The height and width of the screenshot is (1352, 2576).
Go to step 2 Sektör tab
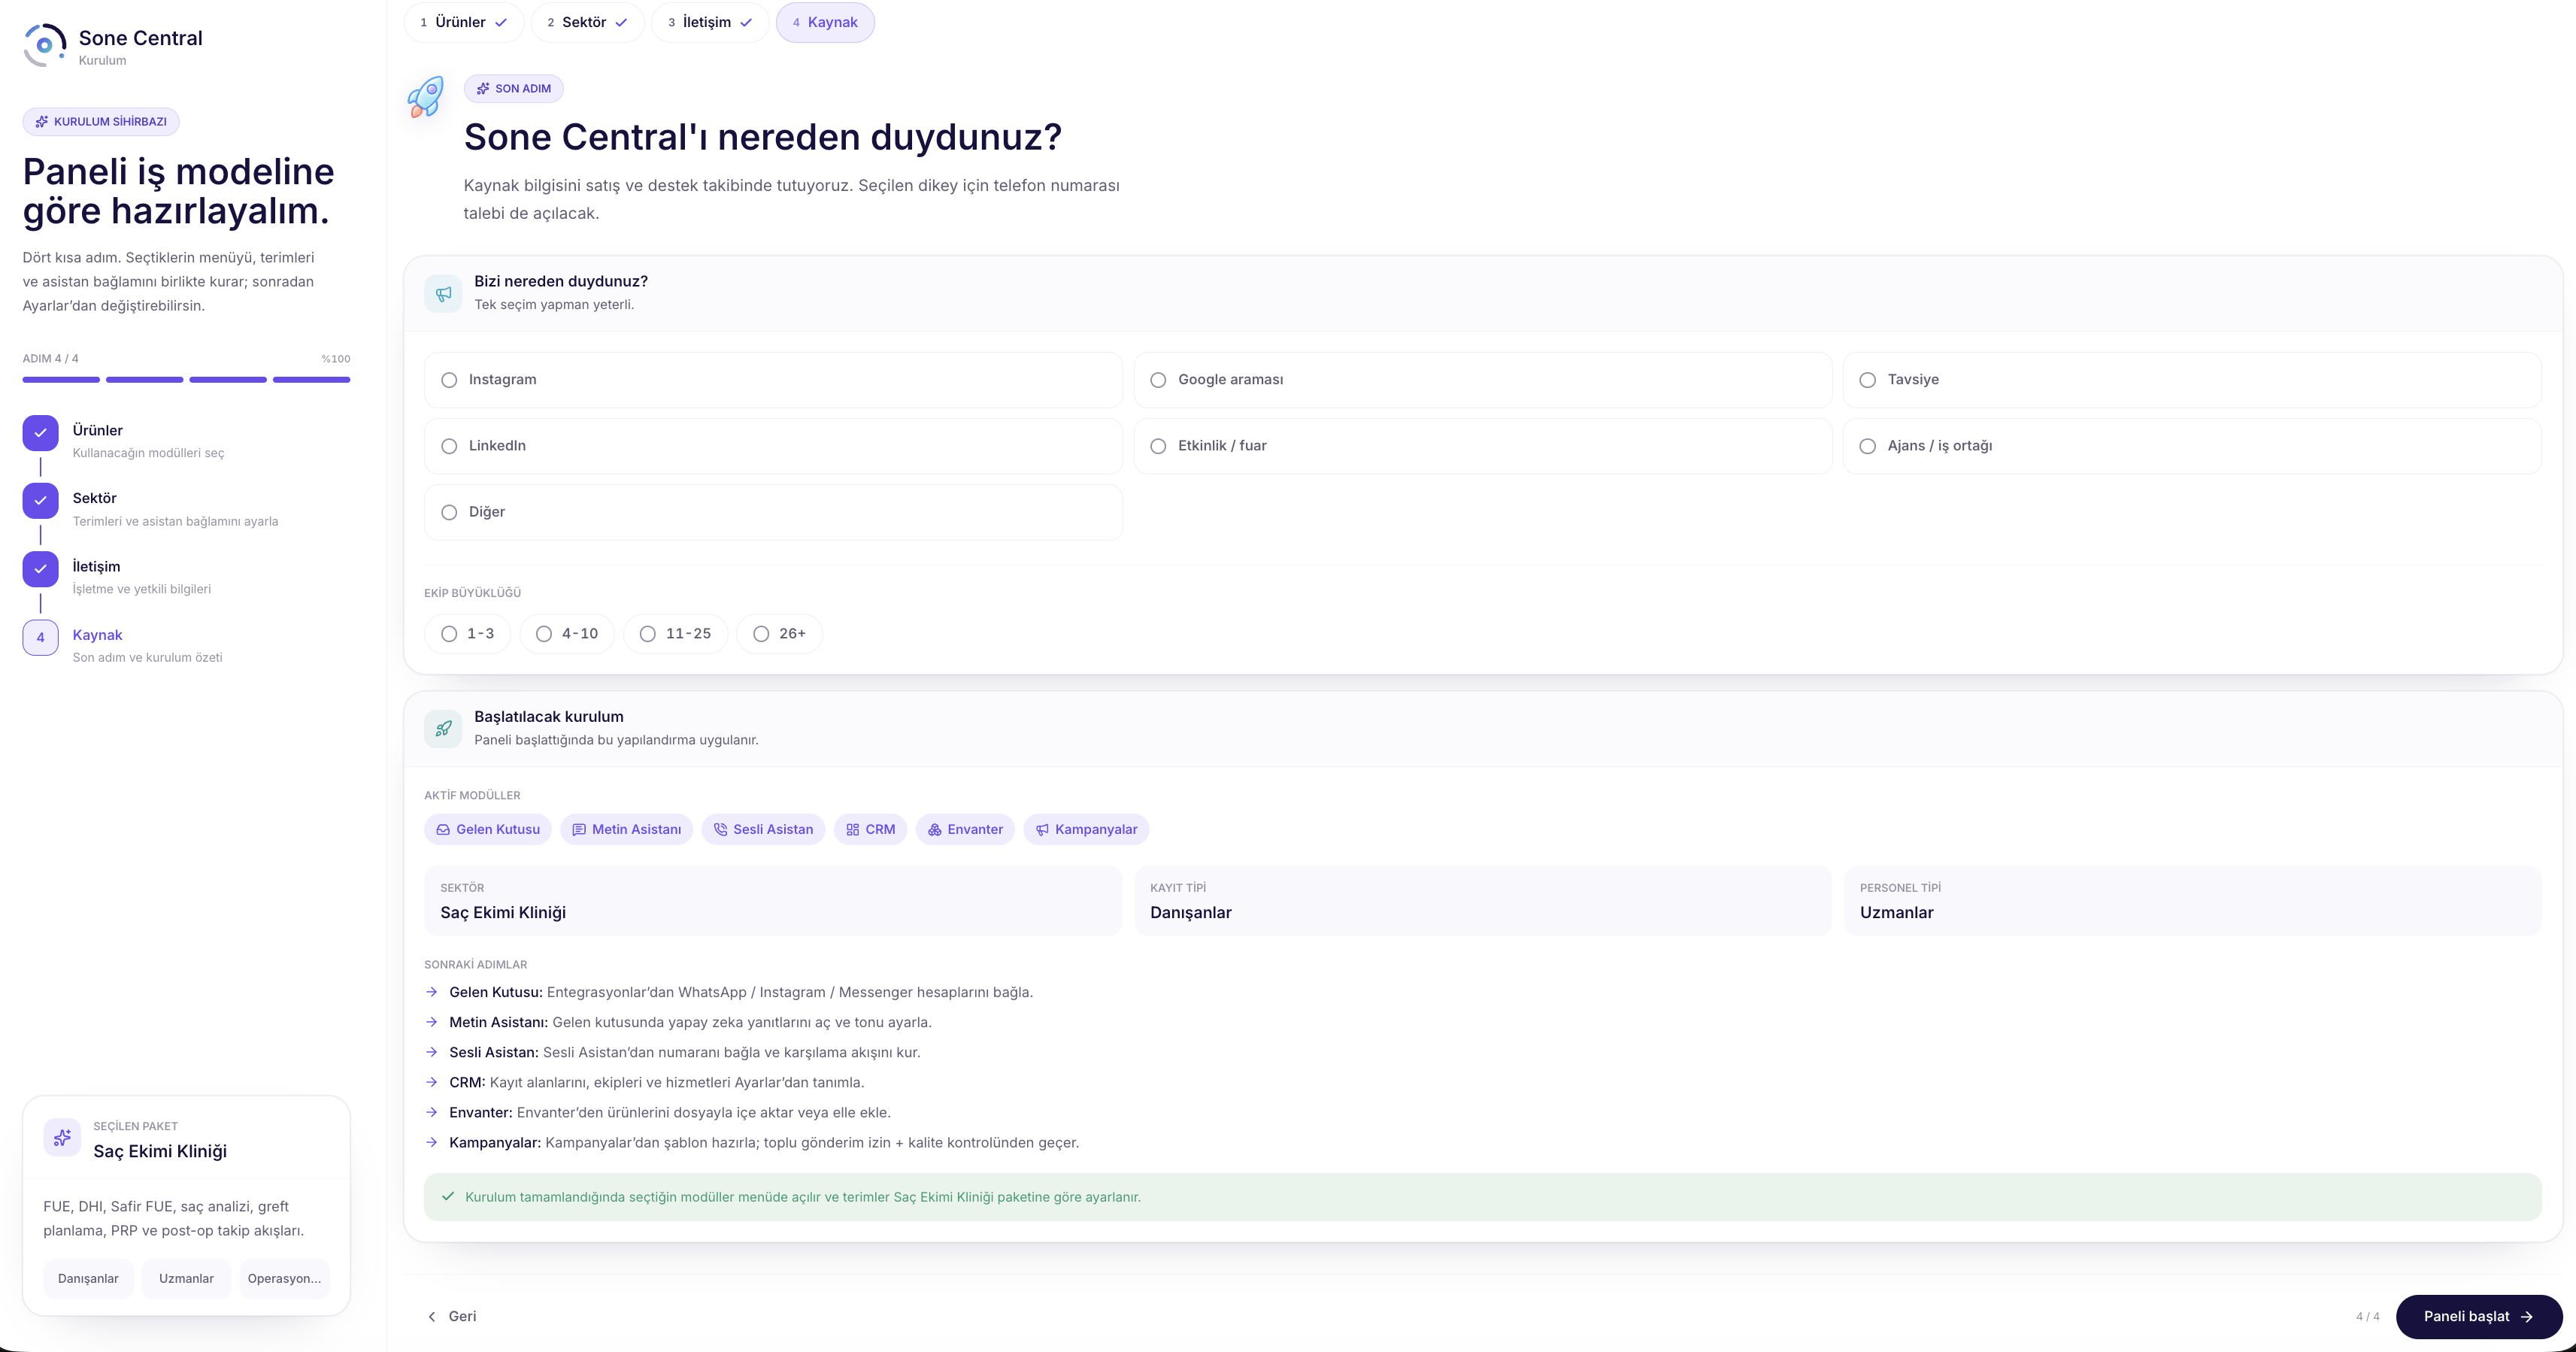[588, 22]
